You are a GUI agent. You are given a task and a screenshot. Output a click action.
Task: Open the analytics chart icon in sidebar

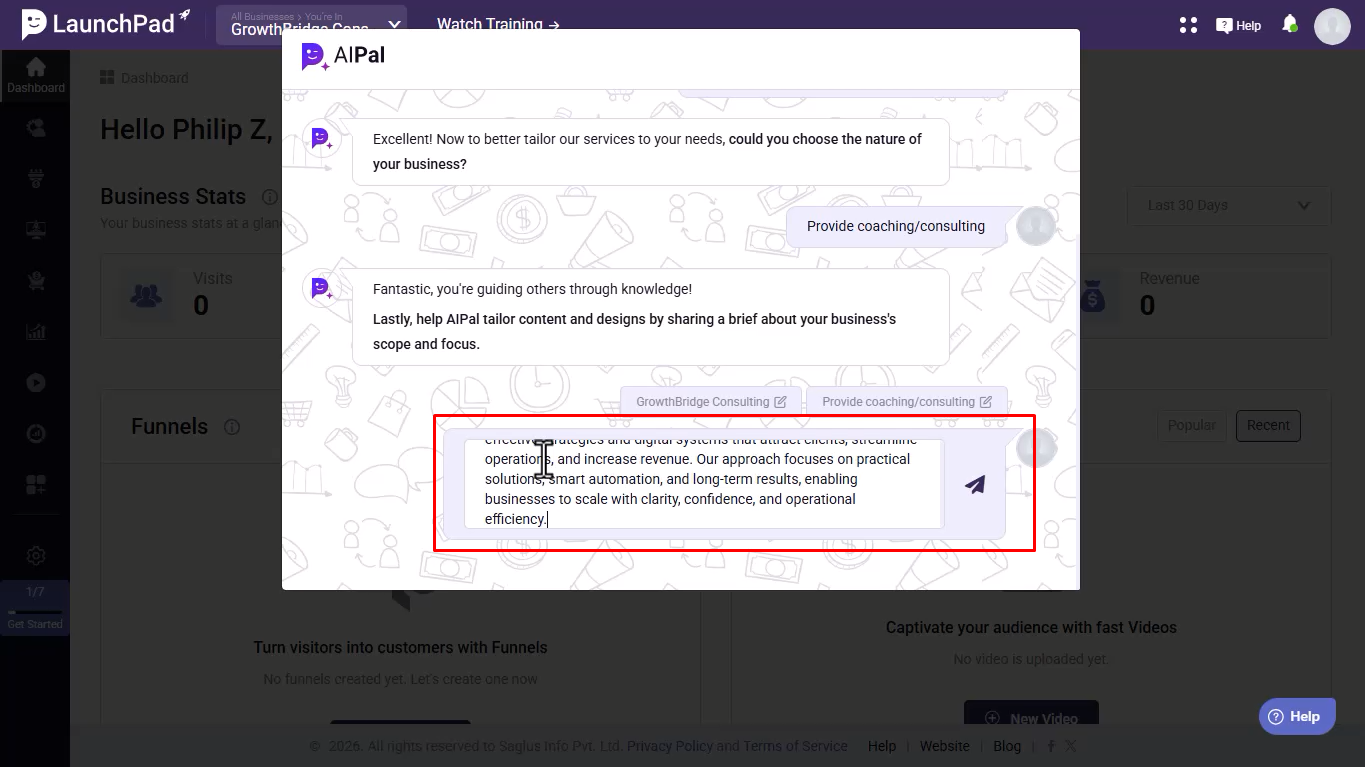point(36,331)
